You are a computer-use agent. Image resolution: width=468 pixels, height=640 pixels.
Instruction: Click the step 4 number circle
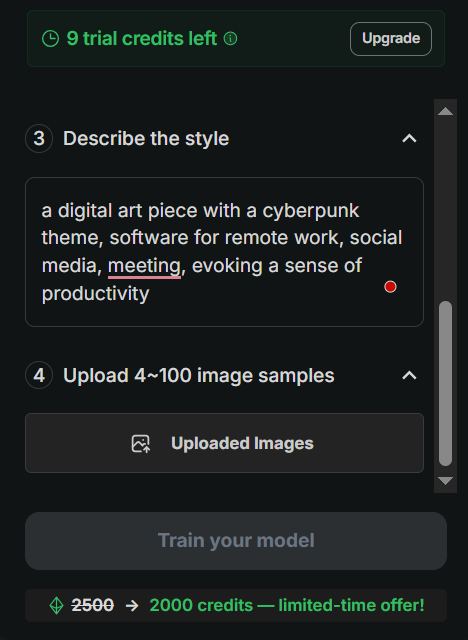pos(39,375)
